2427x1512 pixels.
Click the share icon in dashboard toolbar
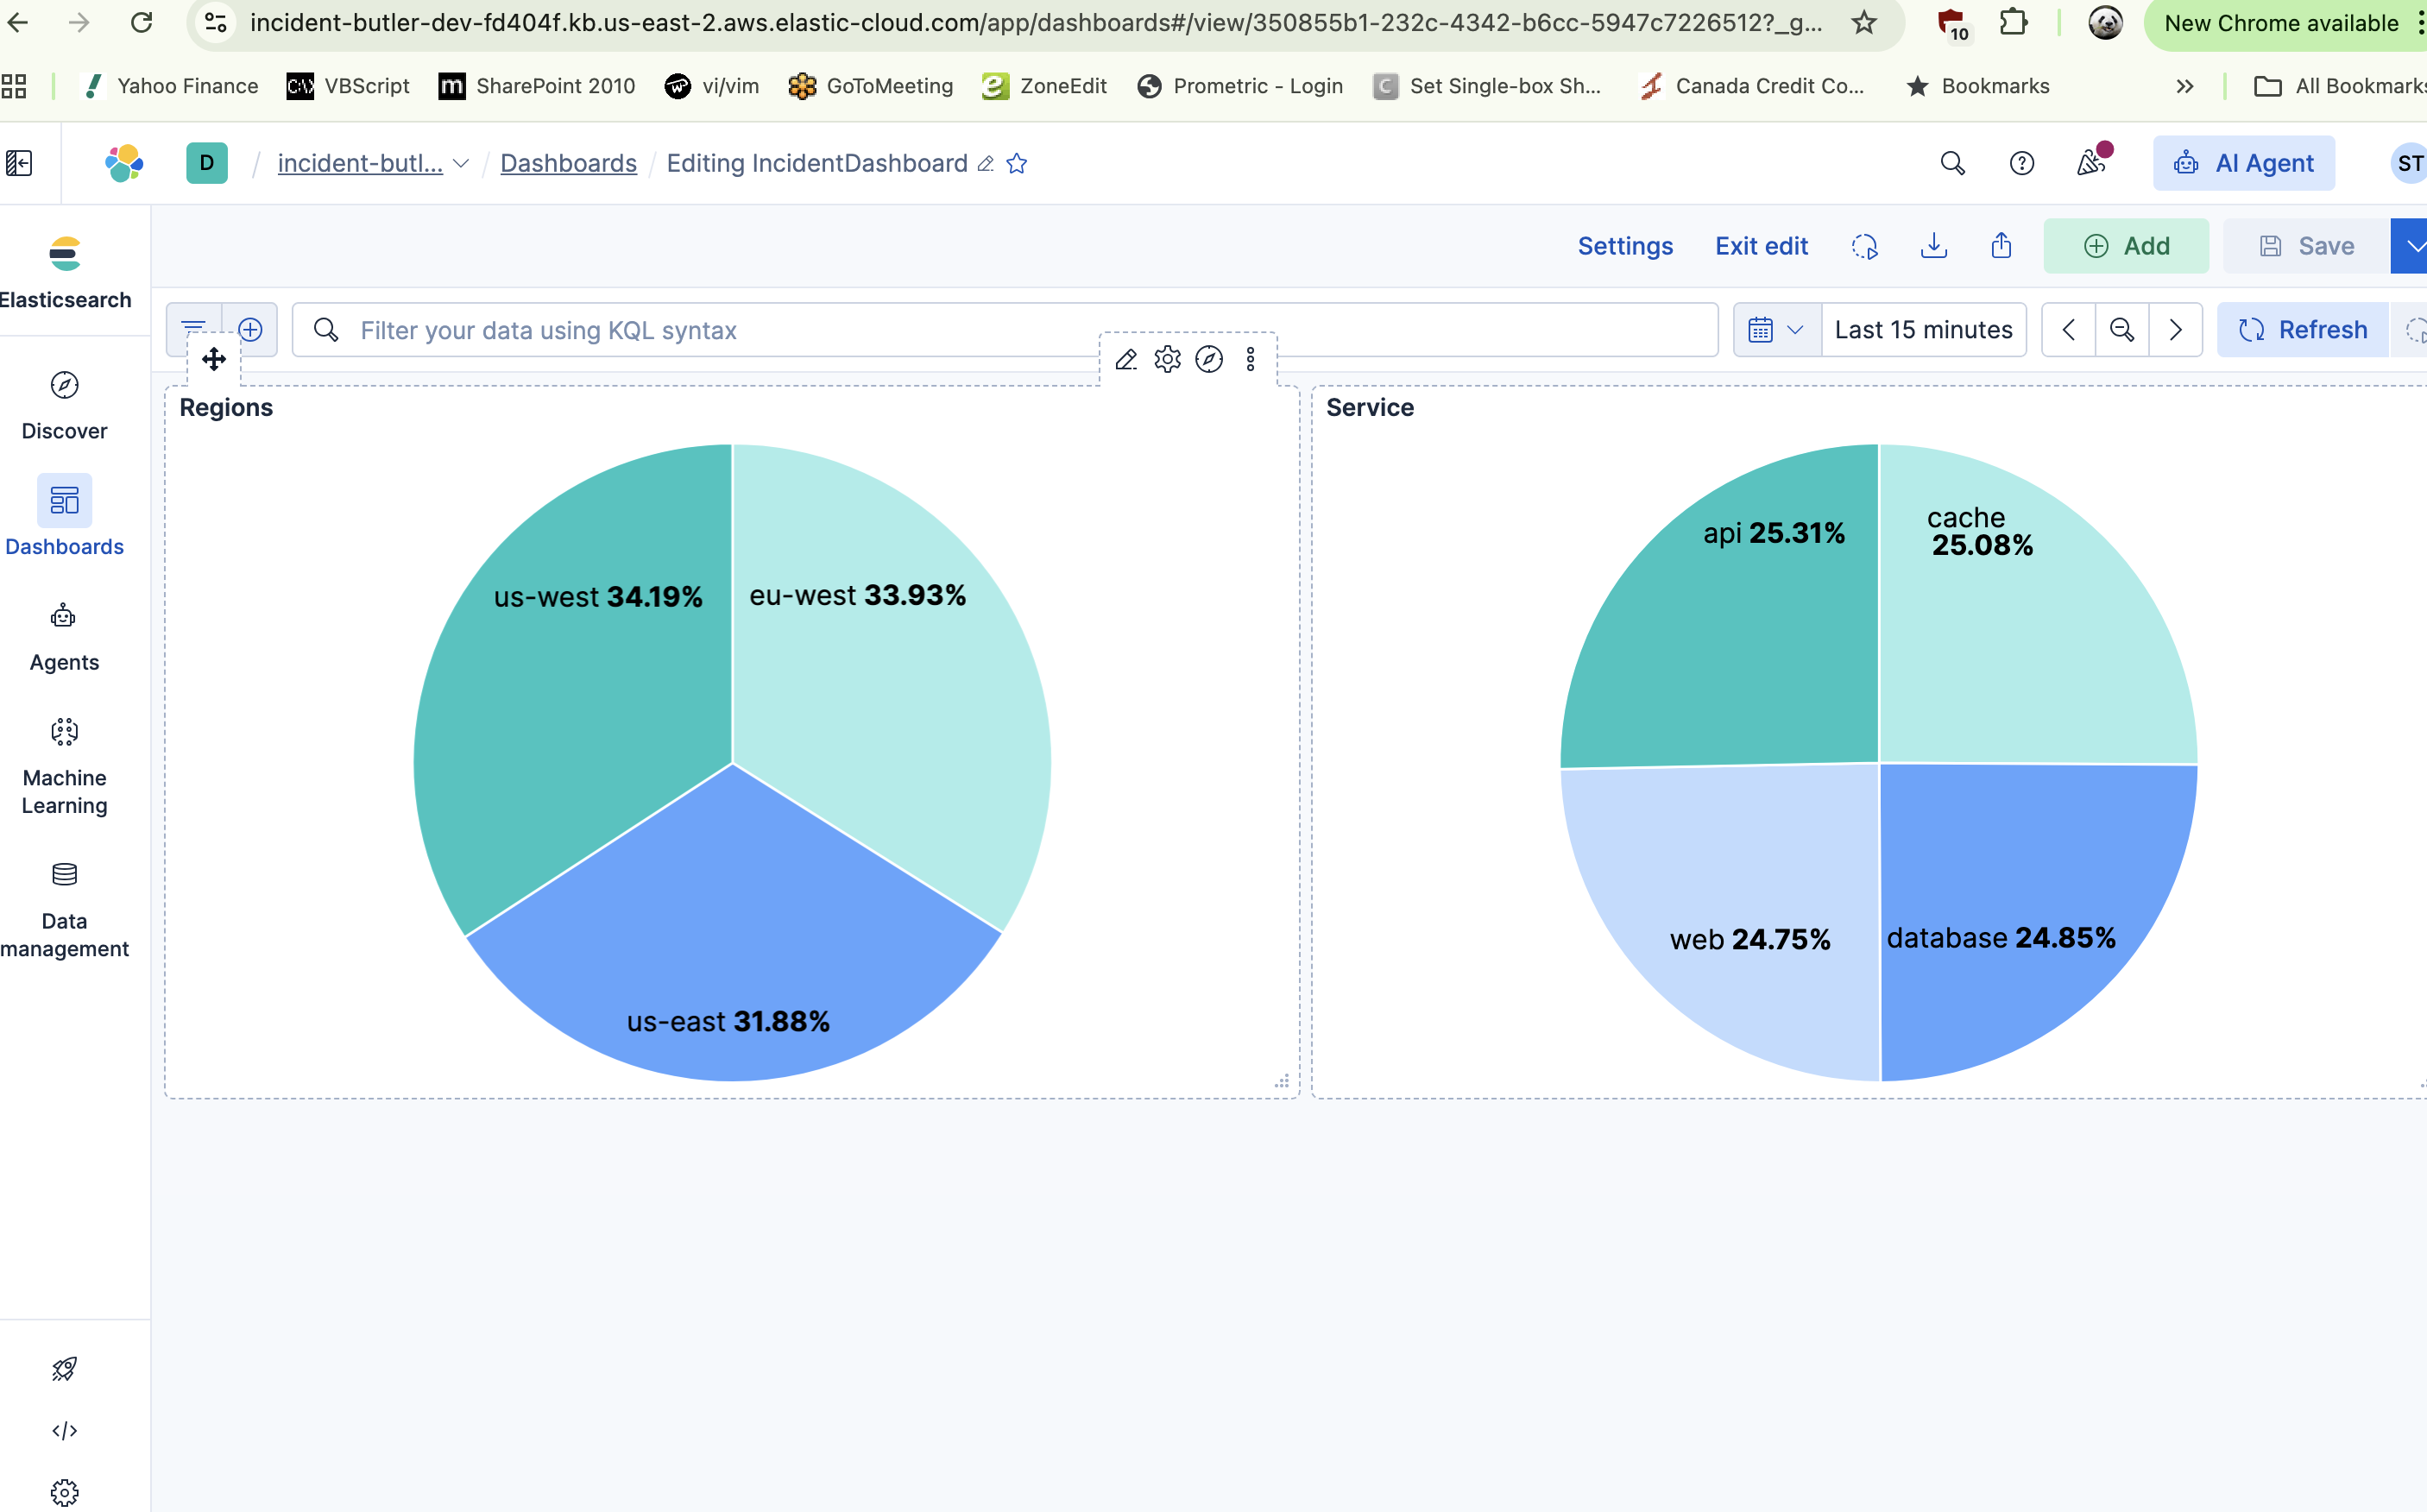tap(2001, 246)
